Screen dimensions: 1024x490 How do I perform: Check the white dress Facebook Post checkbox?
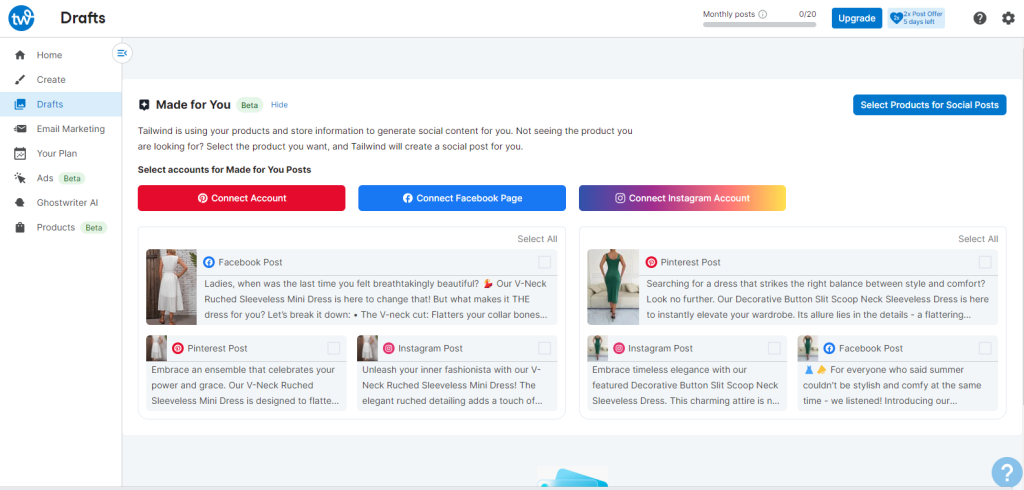pos(545,262)
